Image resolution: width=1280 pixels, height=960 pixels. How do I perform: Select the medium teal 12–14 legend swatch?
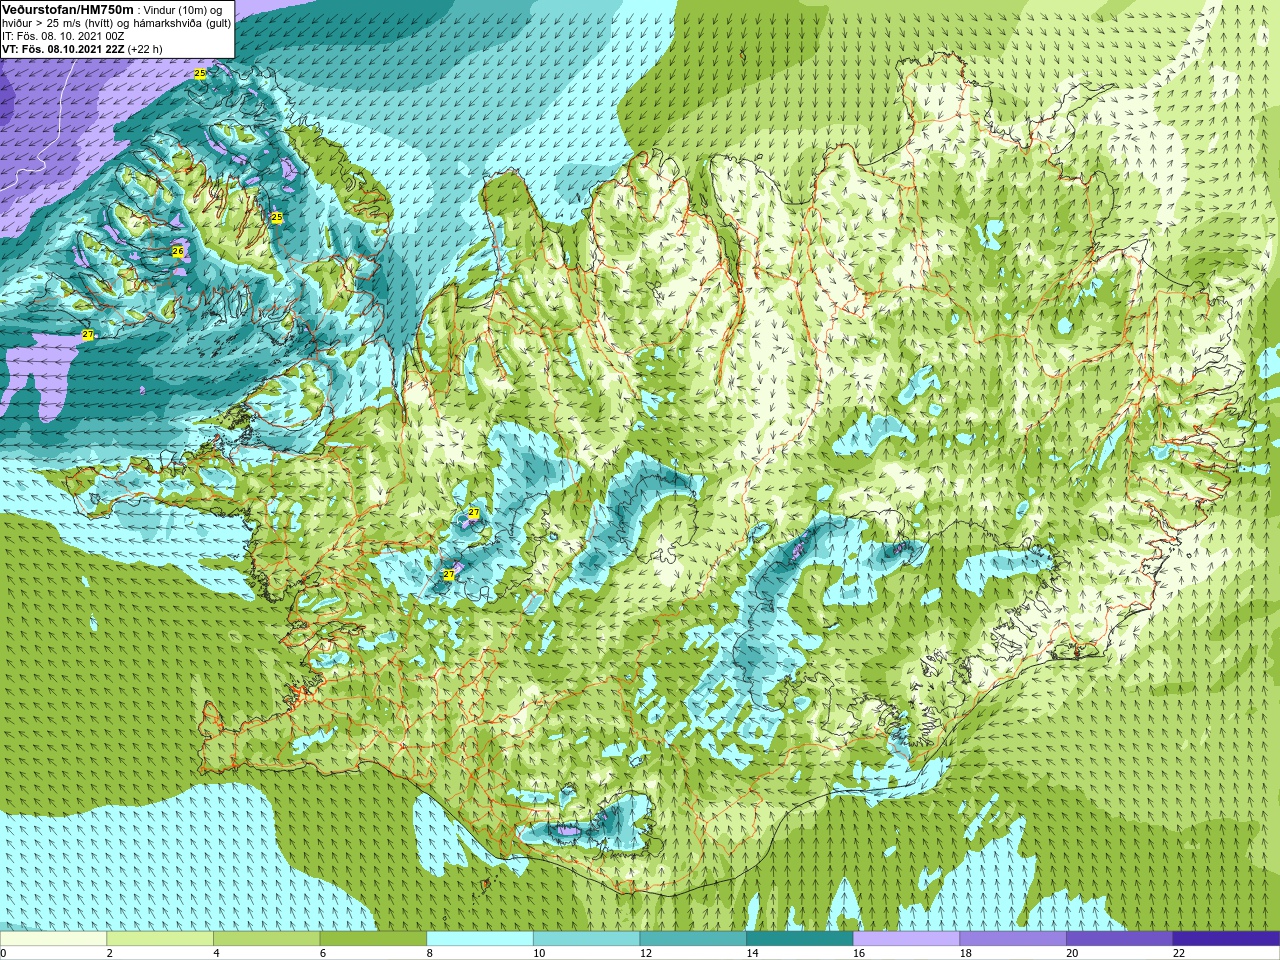[x=693, y=939]
